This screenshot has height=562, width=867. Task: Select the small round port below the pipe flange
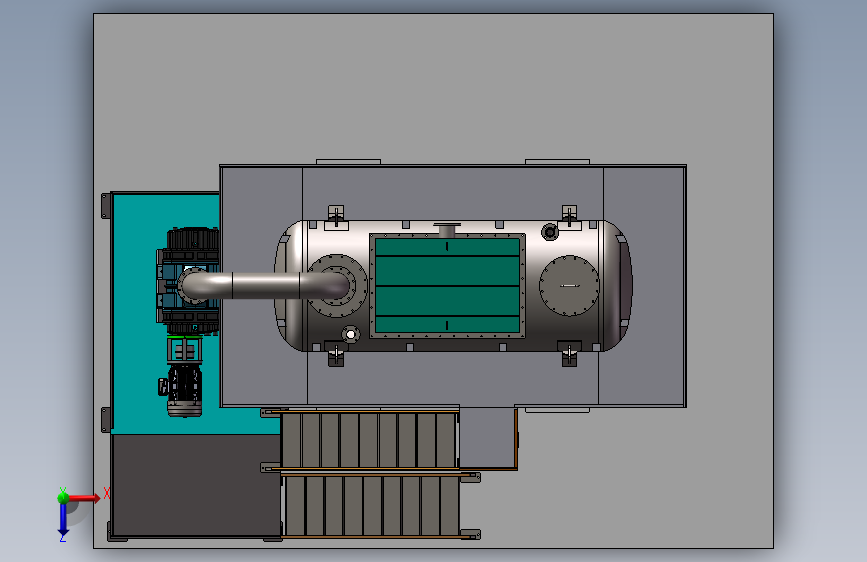point(351,334)
